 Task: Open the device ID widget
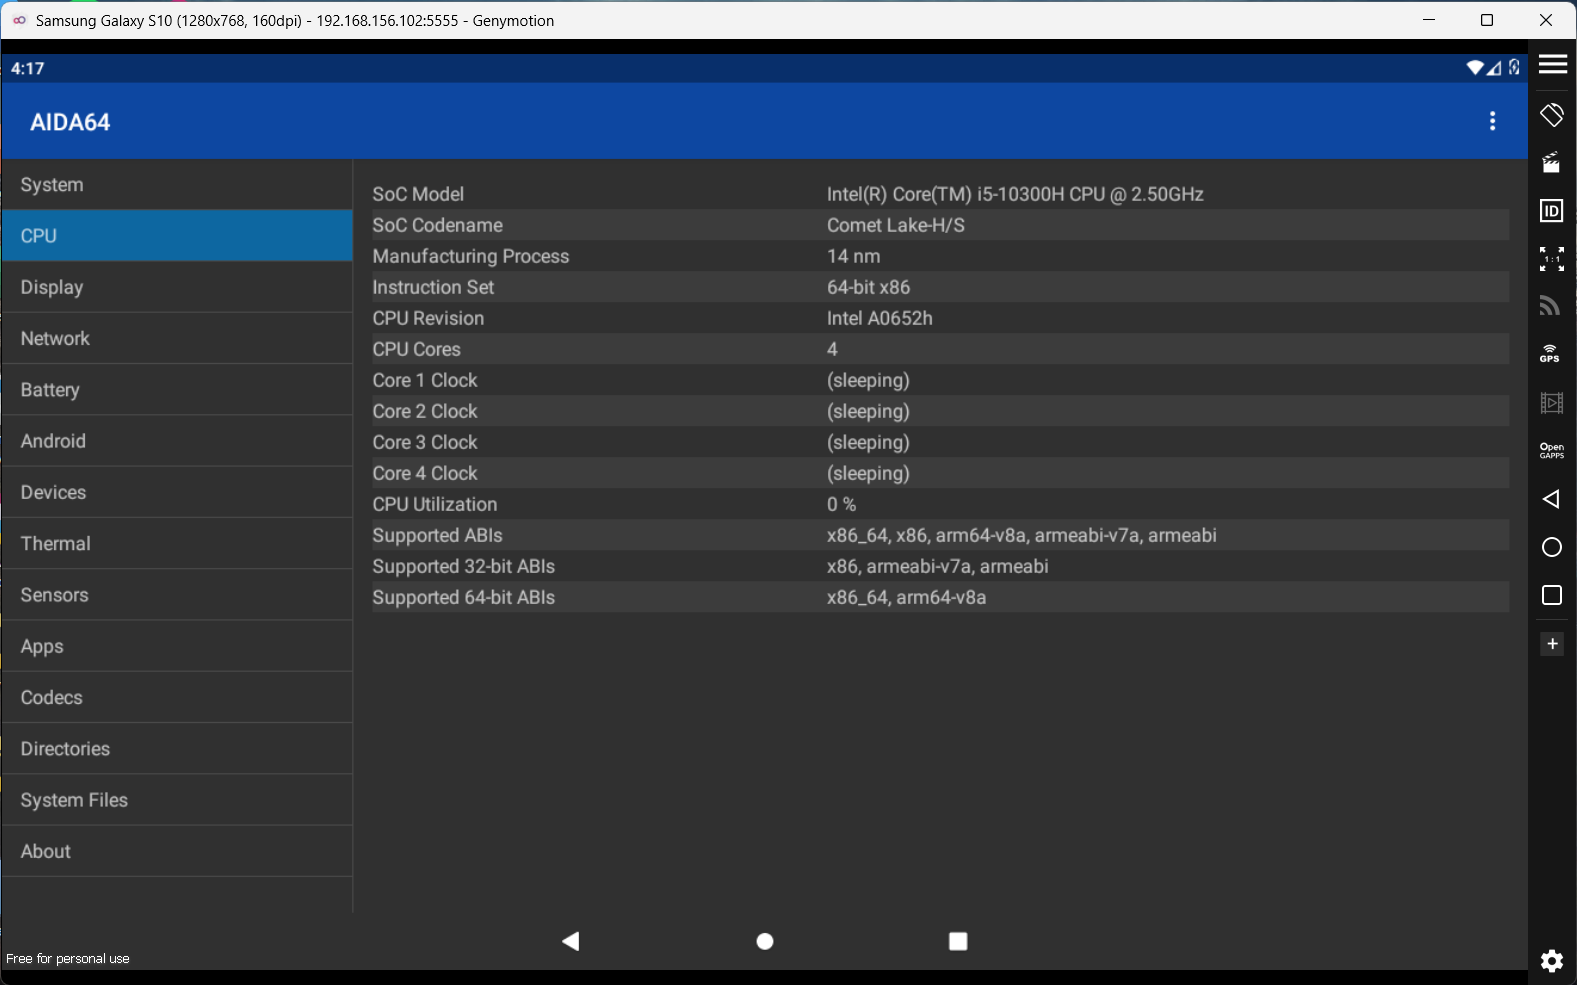(x=1552, y=210)
